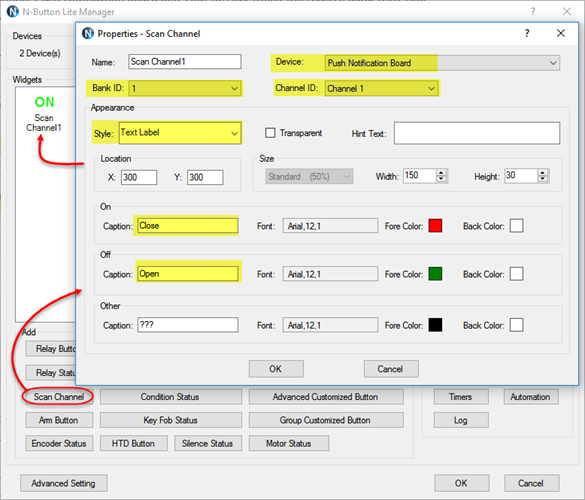
Task: Click the Hint Text input field
Action: [x=477, y=133]
